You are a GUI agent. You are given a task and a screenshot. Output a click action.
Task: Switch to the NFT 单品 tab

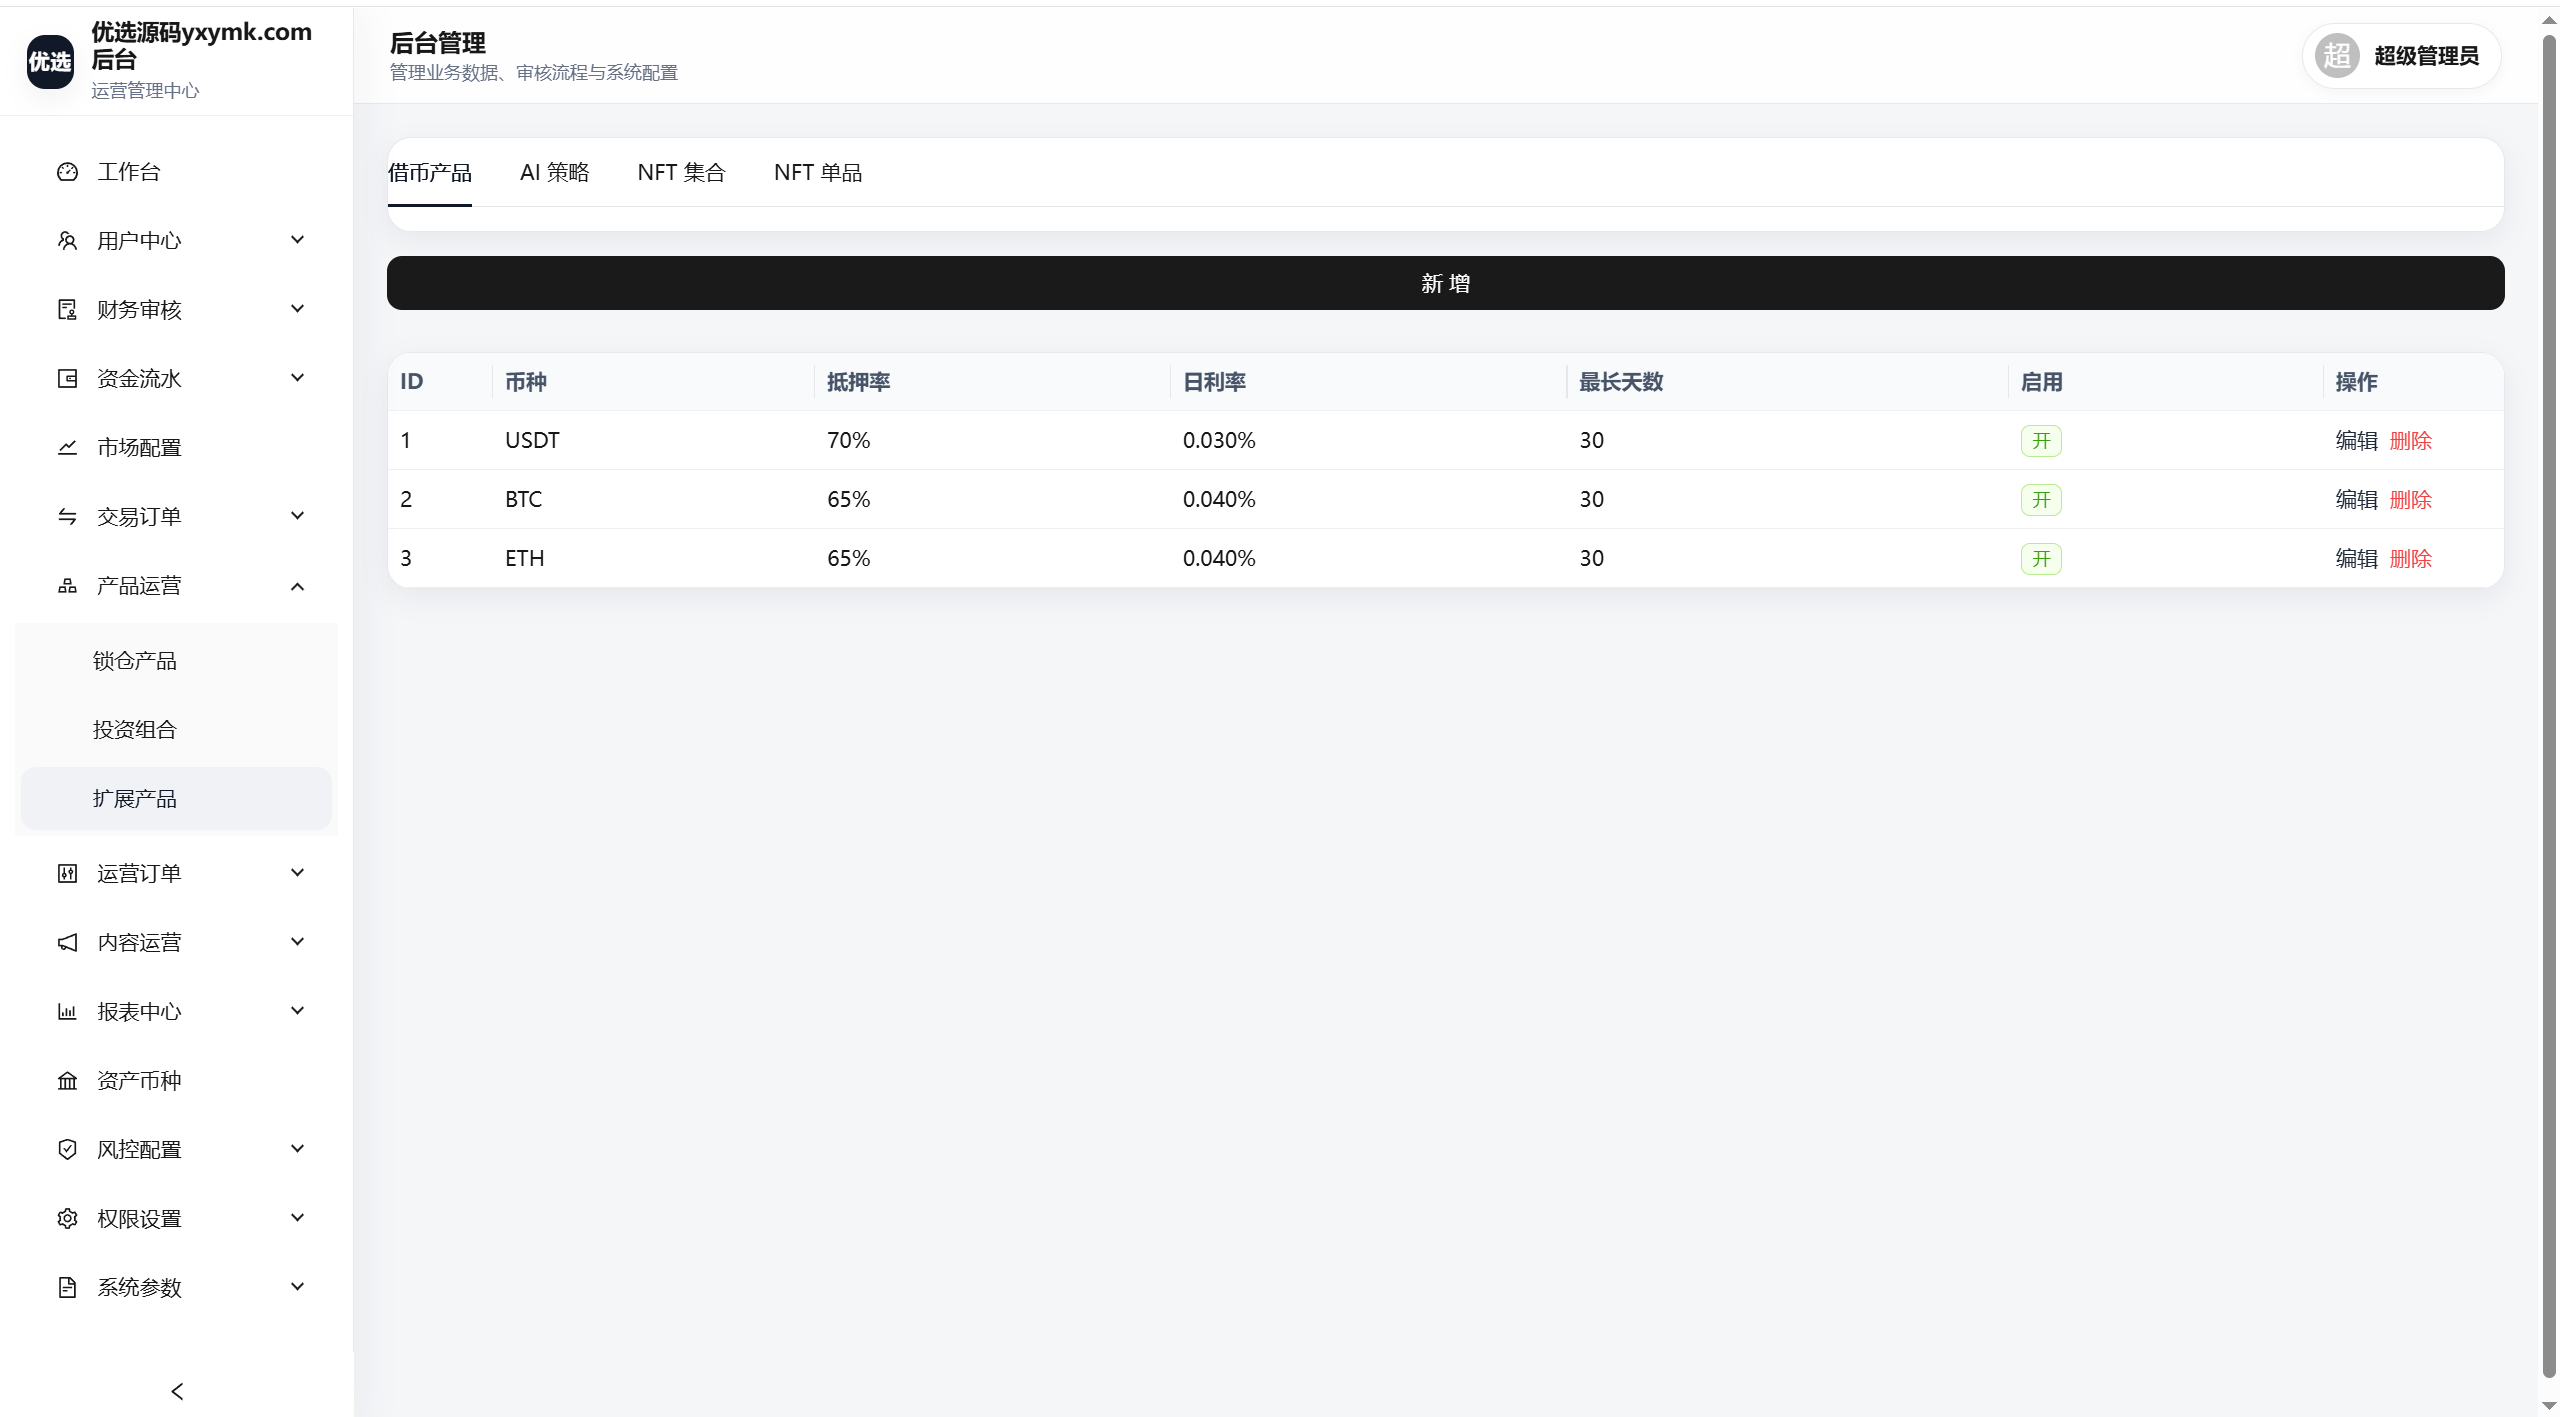tap(818, 173)
